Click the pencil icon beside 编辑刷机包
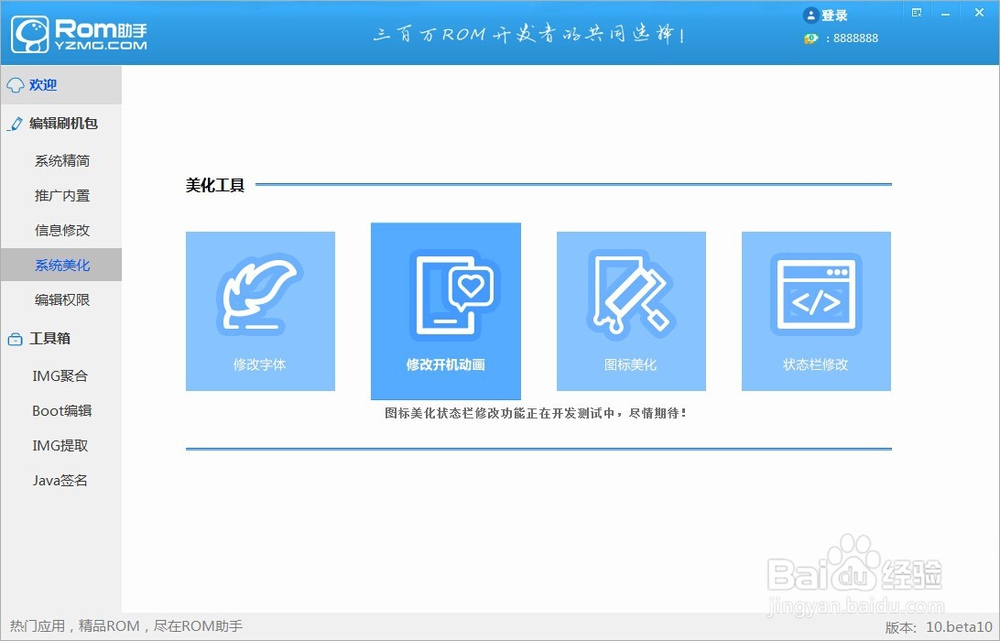Screen dimensions: 1000x641 13,123
